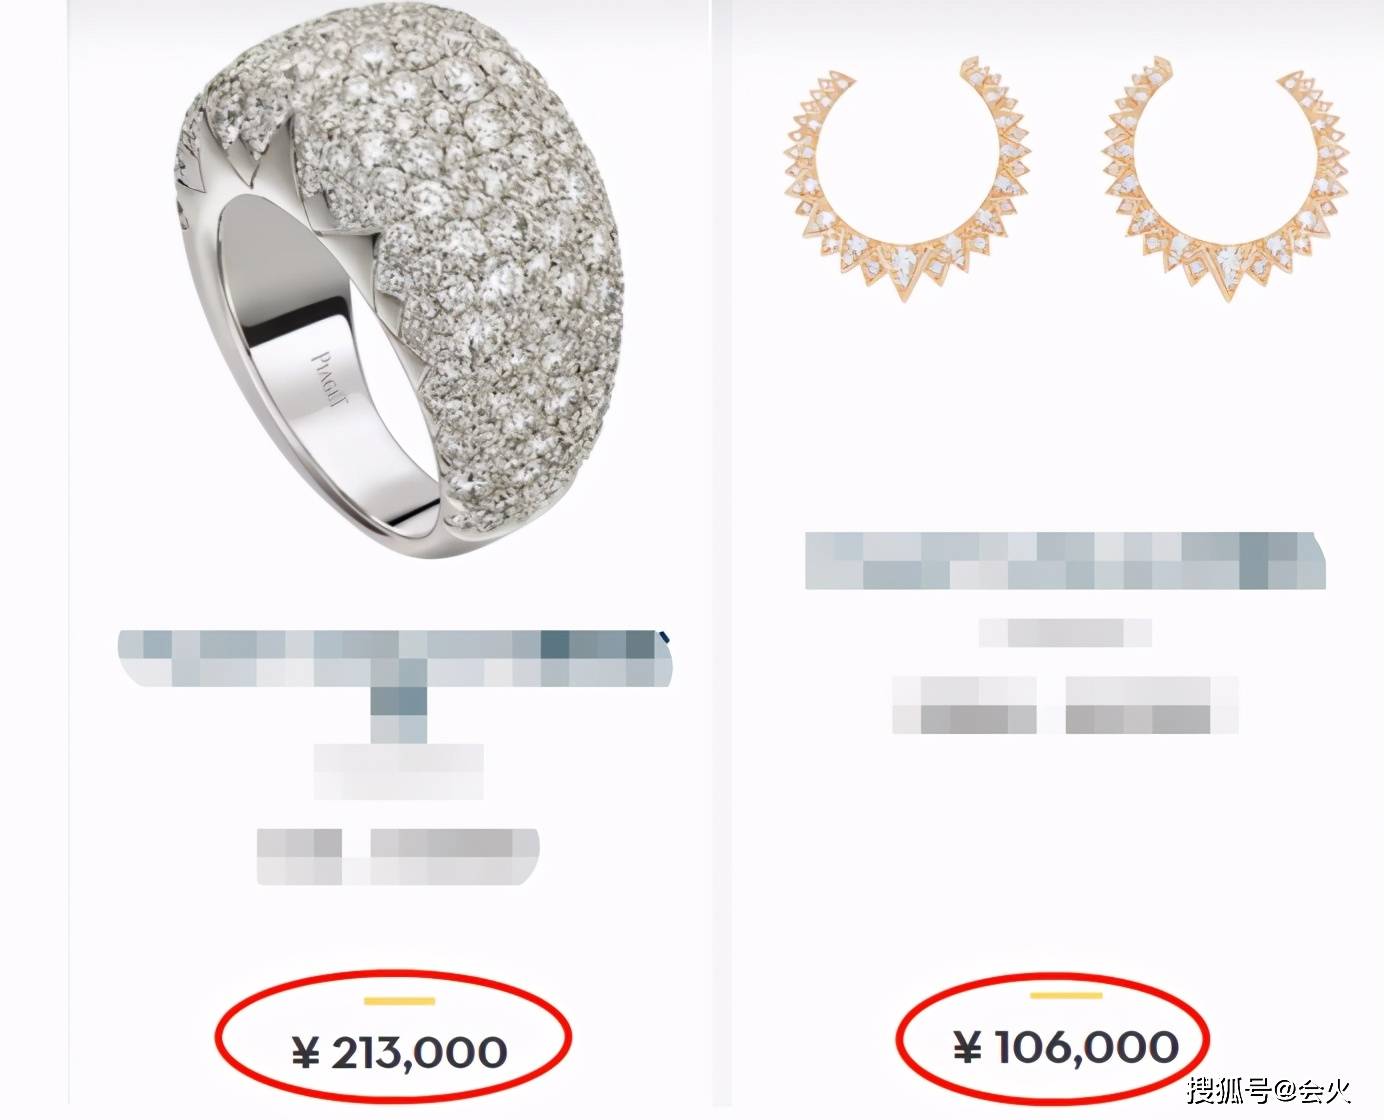
Task: Click the left blurred option under ring
Action: (299, 856)
